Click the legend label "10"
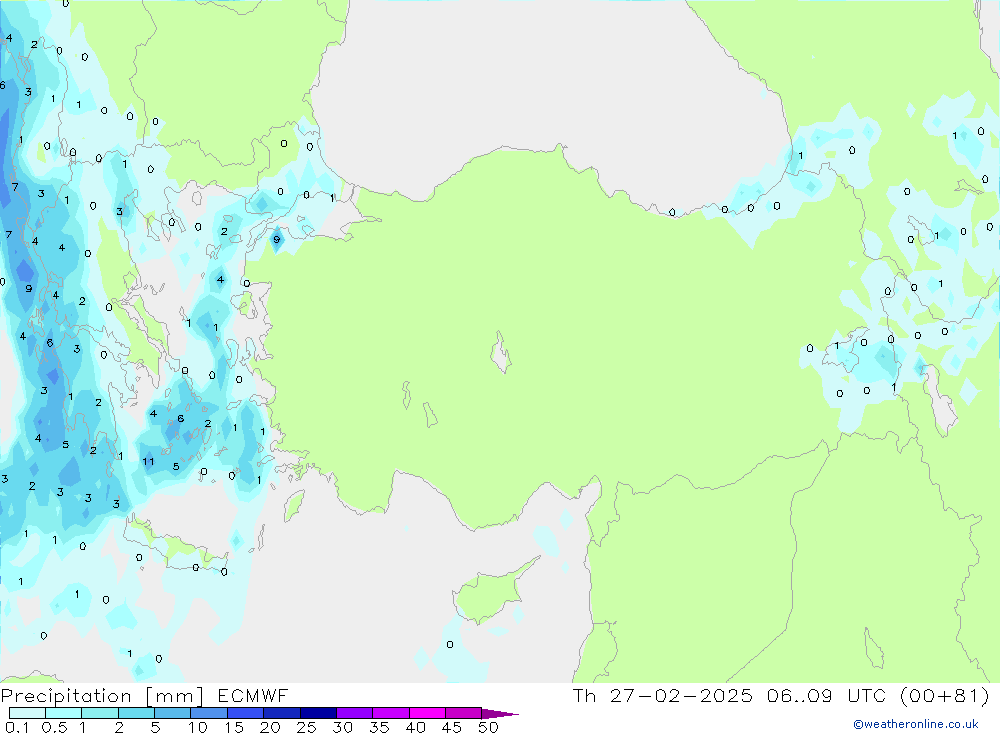 pyautogui.click(x=198, y=727)
